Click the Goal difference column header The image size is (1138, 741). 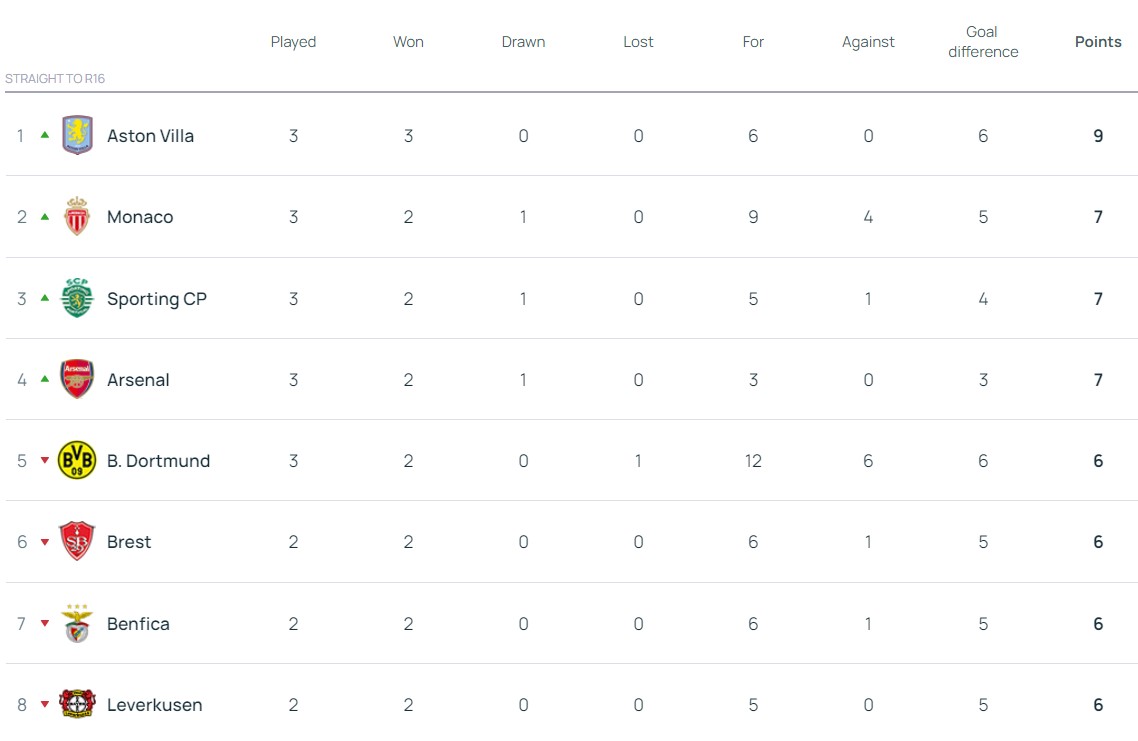coord(983,42)
